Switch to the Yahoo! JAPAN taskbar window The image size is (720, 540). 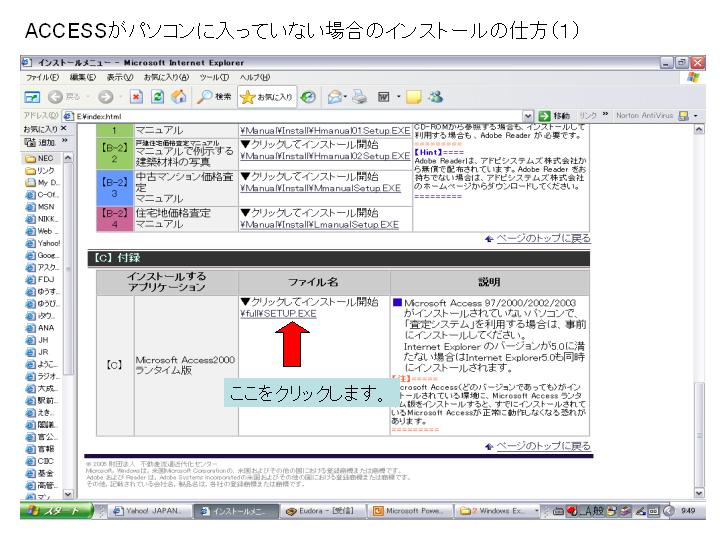point(150,511)
